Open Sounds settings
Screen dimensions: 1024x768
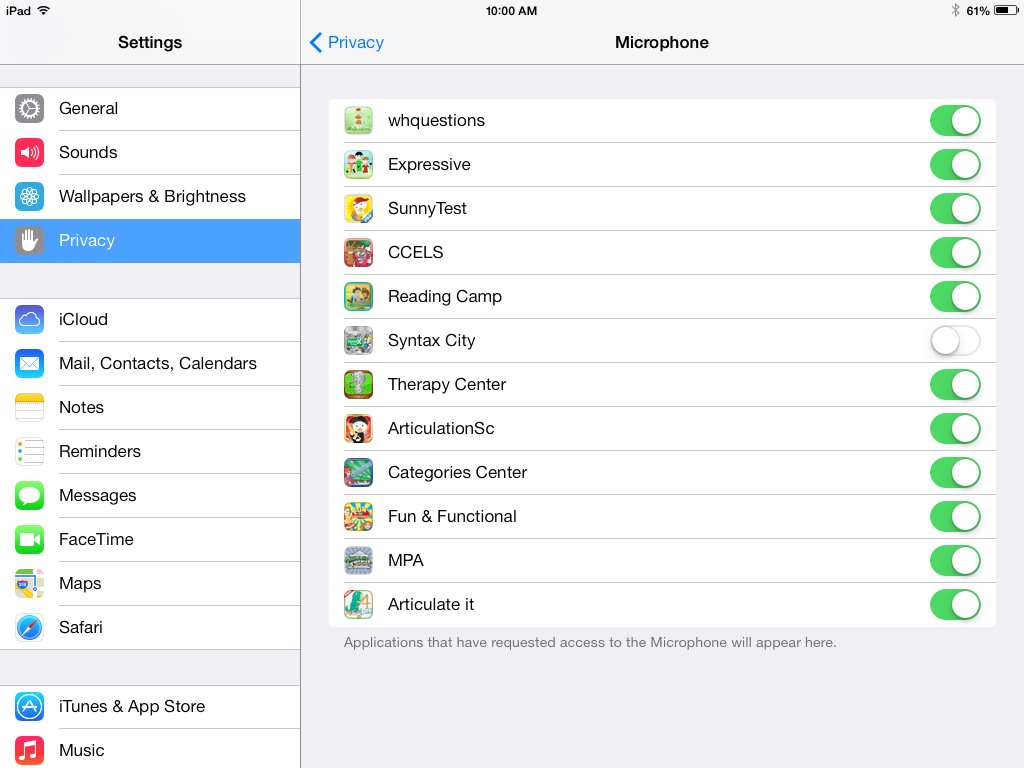150,153
